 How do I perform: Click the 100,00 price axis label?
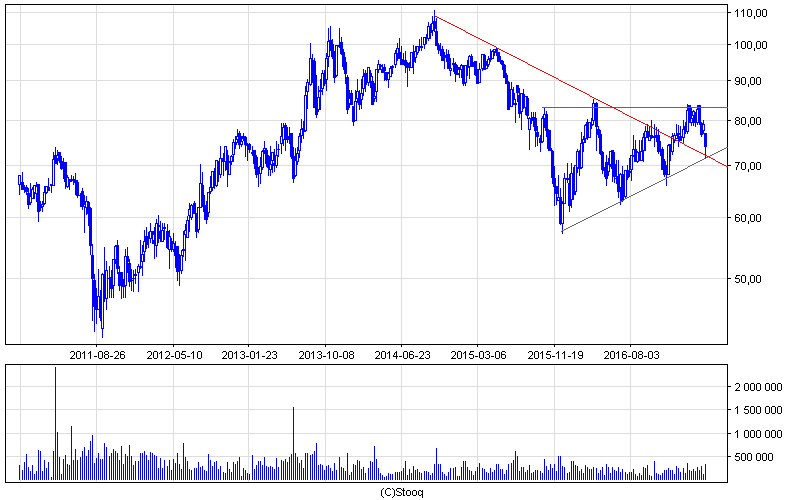[x=750, y=45]
